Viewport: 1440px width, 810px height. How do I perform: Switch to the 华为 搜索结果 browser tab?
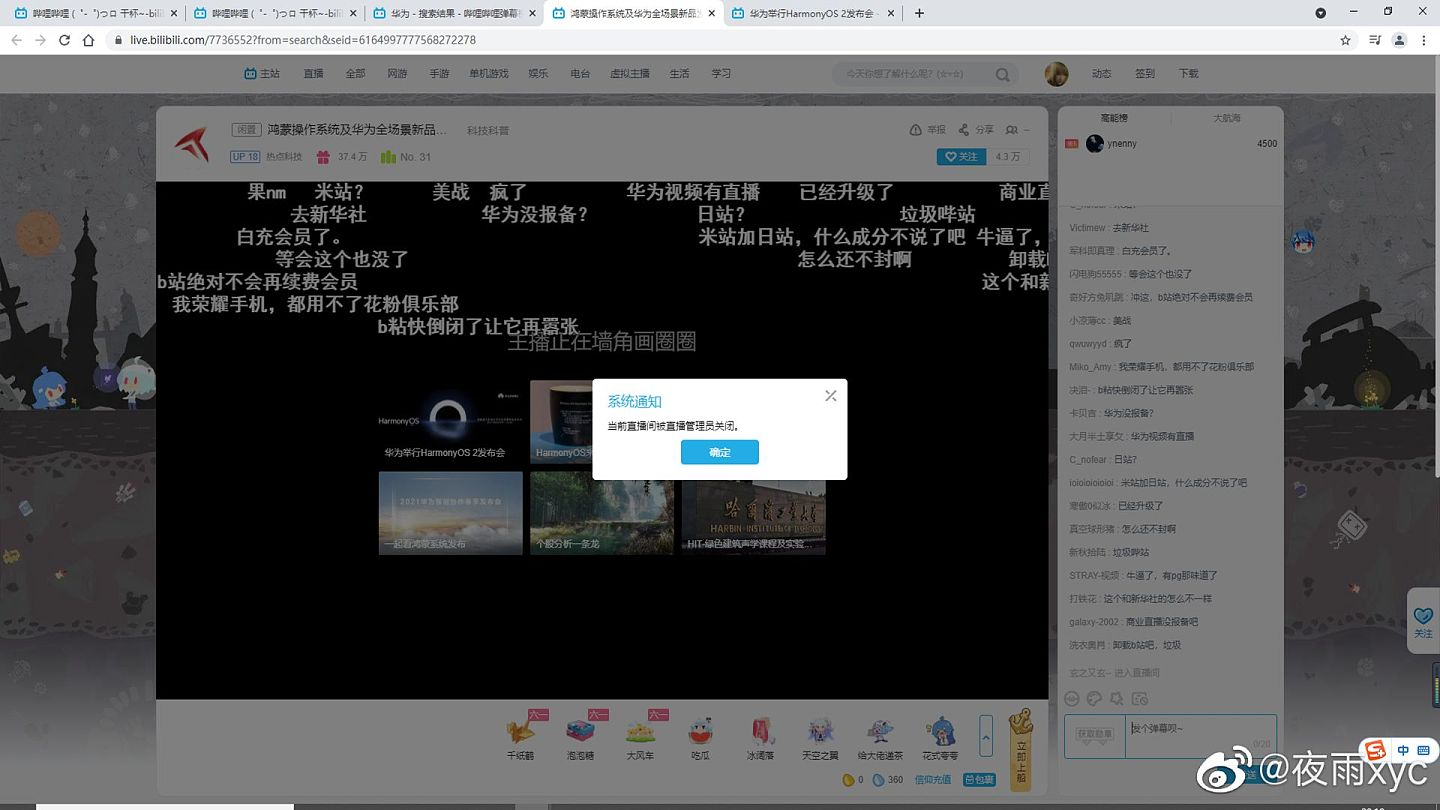click(x=455, y=14)
